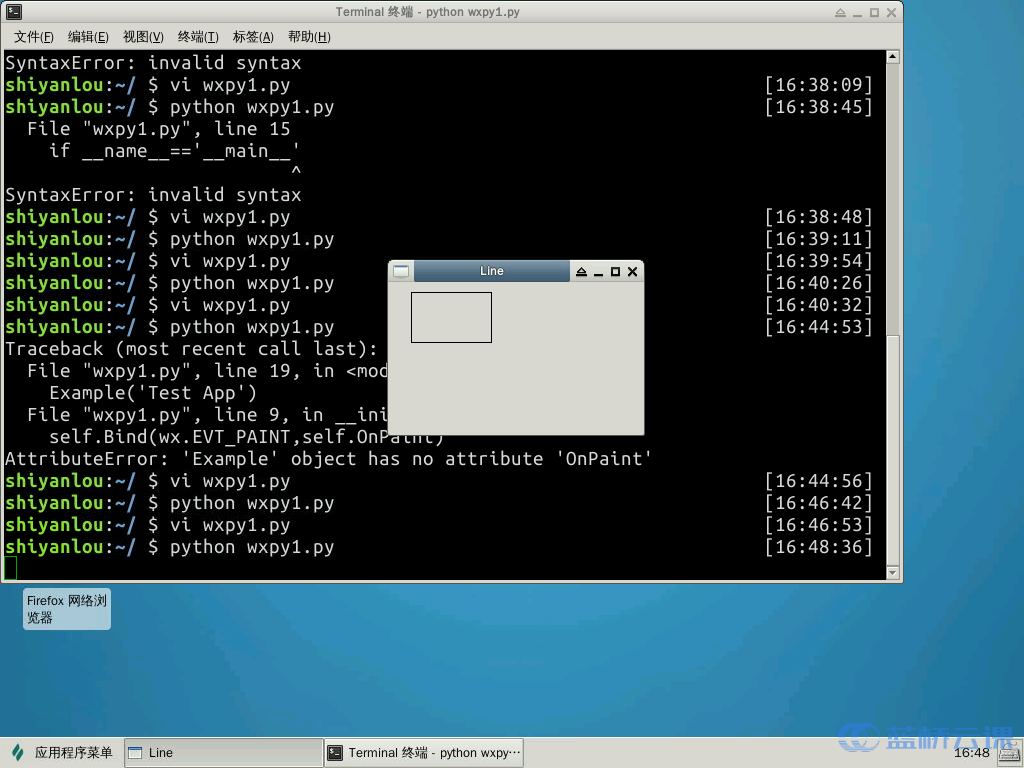Roll up the Terminal window with the shade icon
This screenshot has height=768, width=1024.
click(x=841, y=13)
